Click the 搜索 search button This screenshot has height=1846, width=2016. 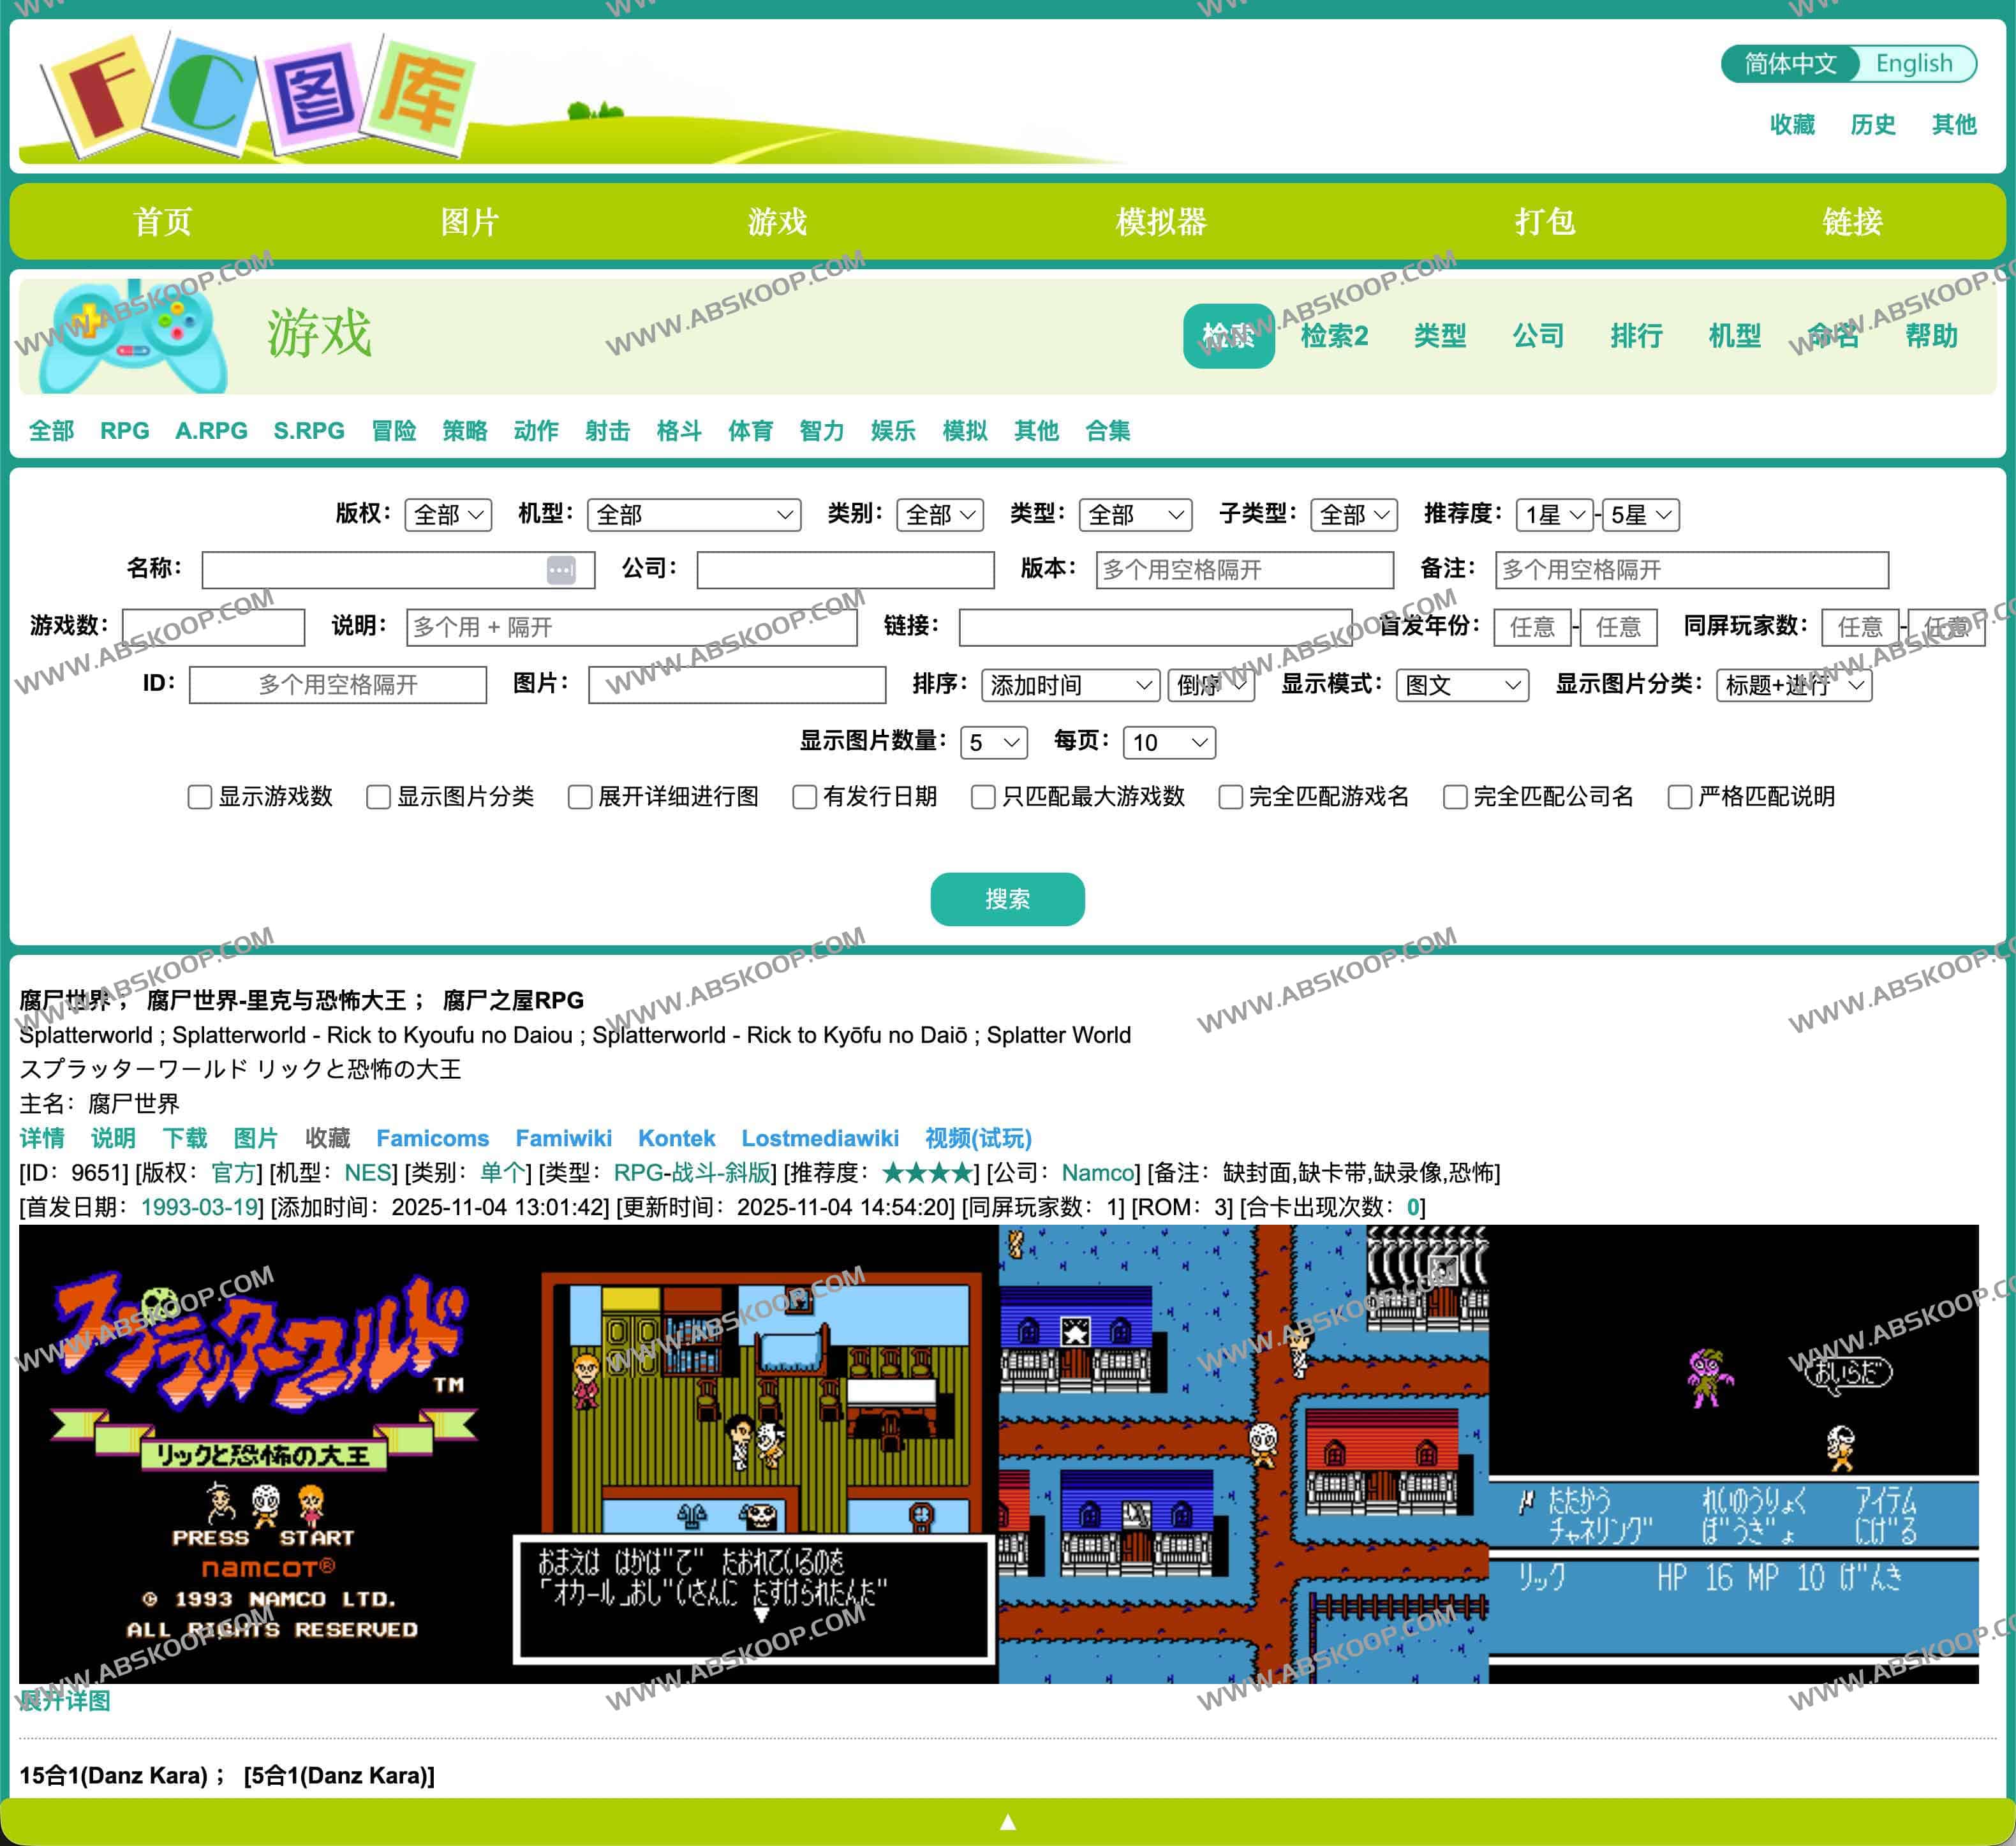tap(1007, 899)
